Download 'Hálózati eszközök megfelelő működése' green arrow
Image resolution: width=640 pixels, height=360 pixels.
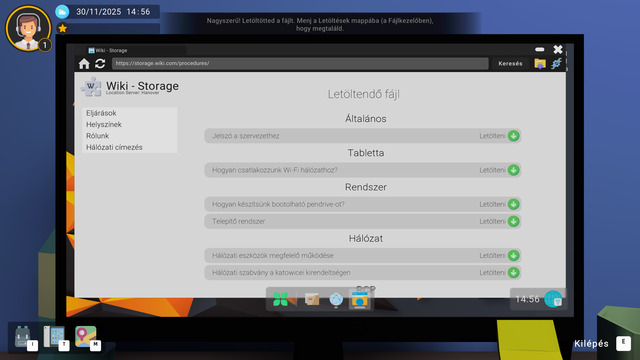[513, 256]
